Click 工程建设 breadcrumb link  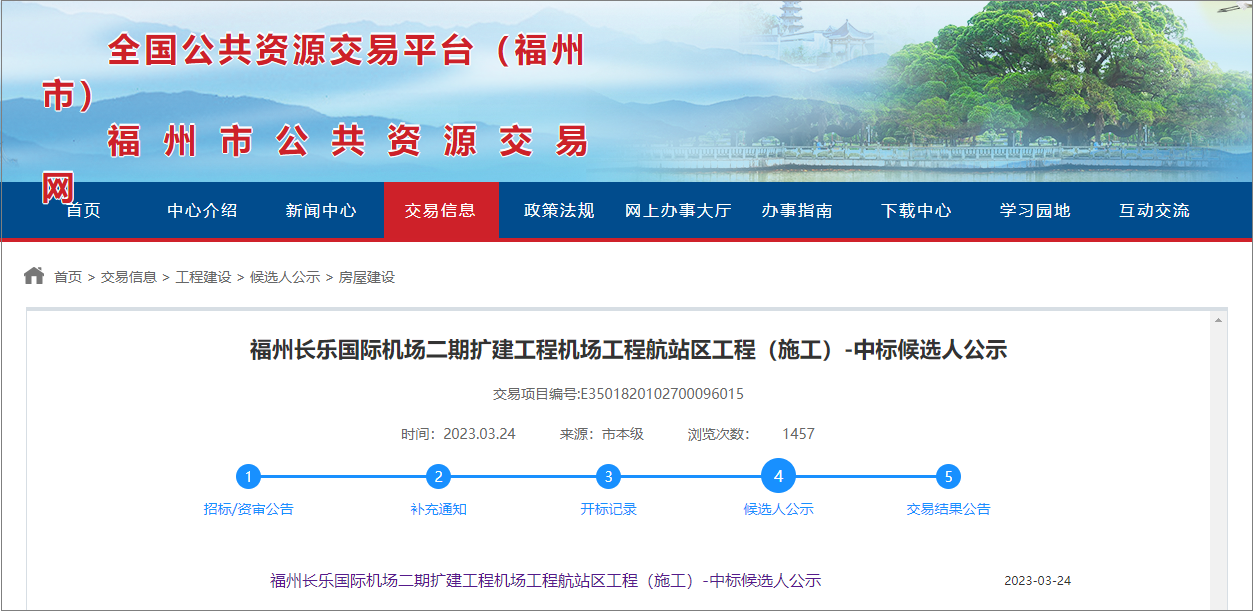(x=203, y=277)
